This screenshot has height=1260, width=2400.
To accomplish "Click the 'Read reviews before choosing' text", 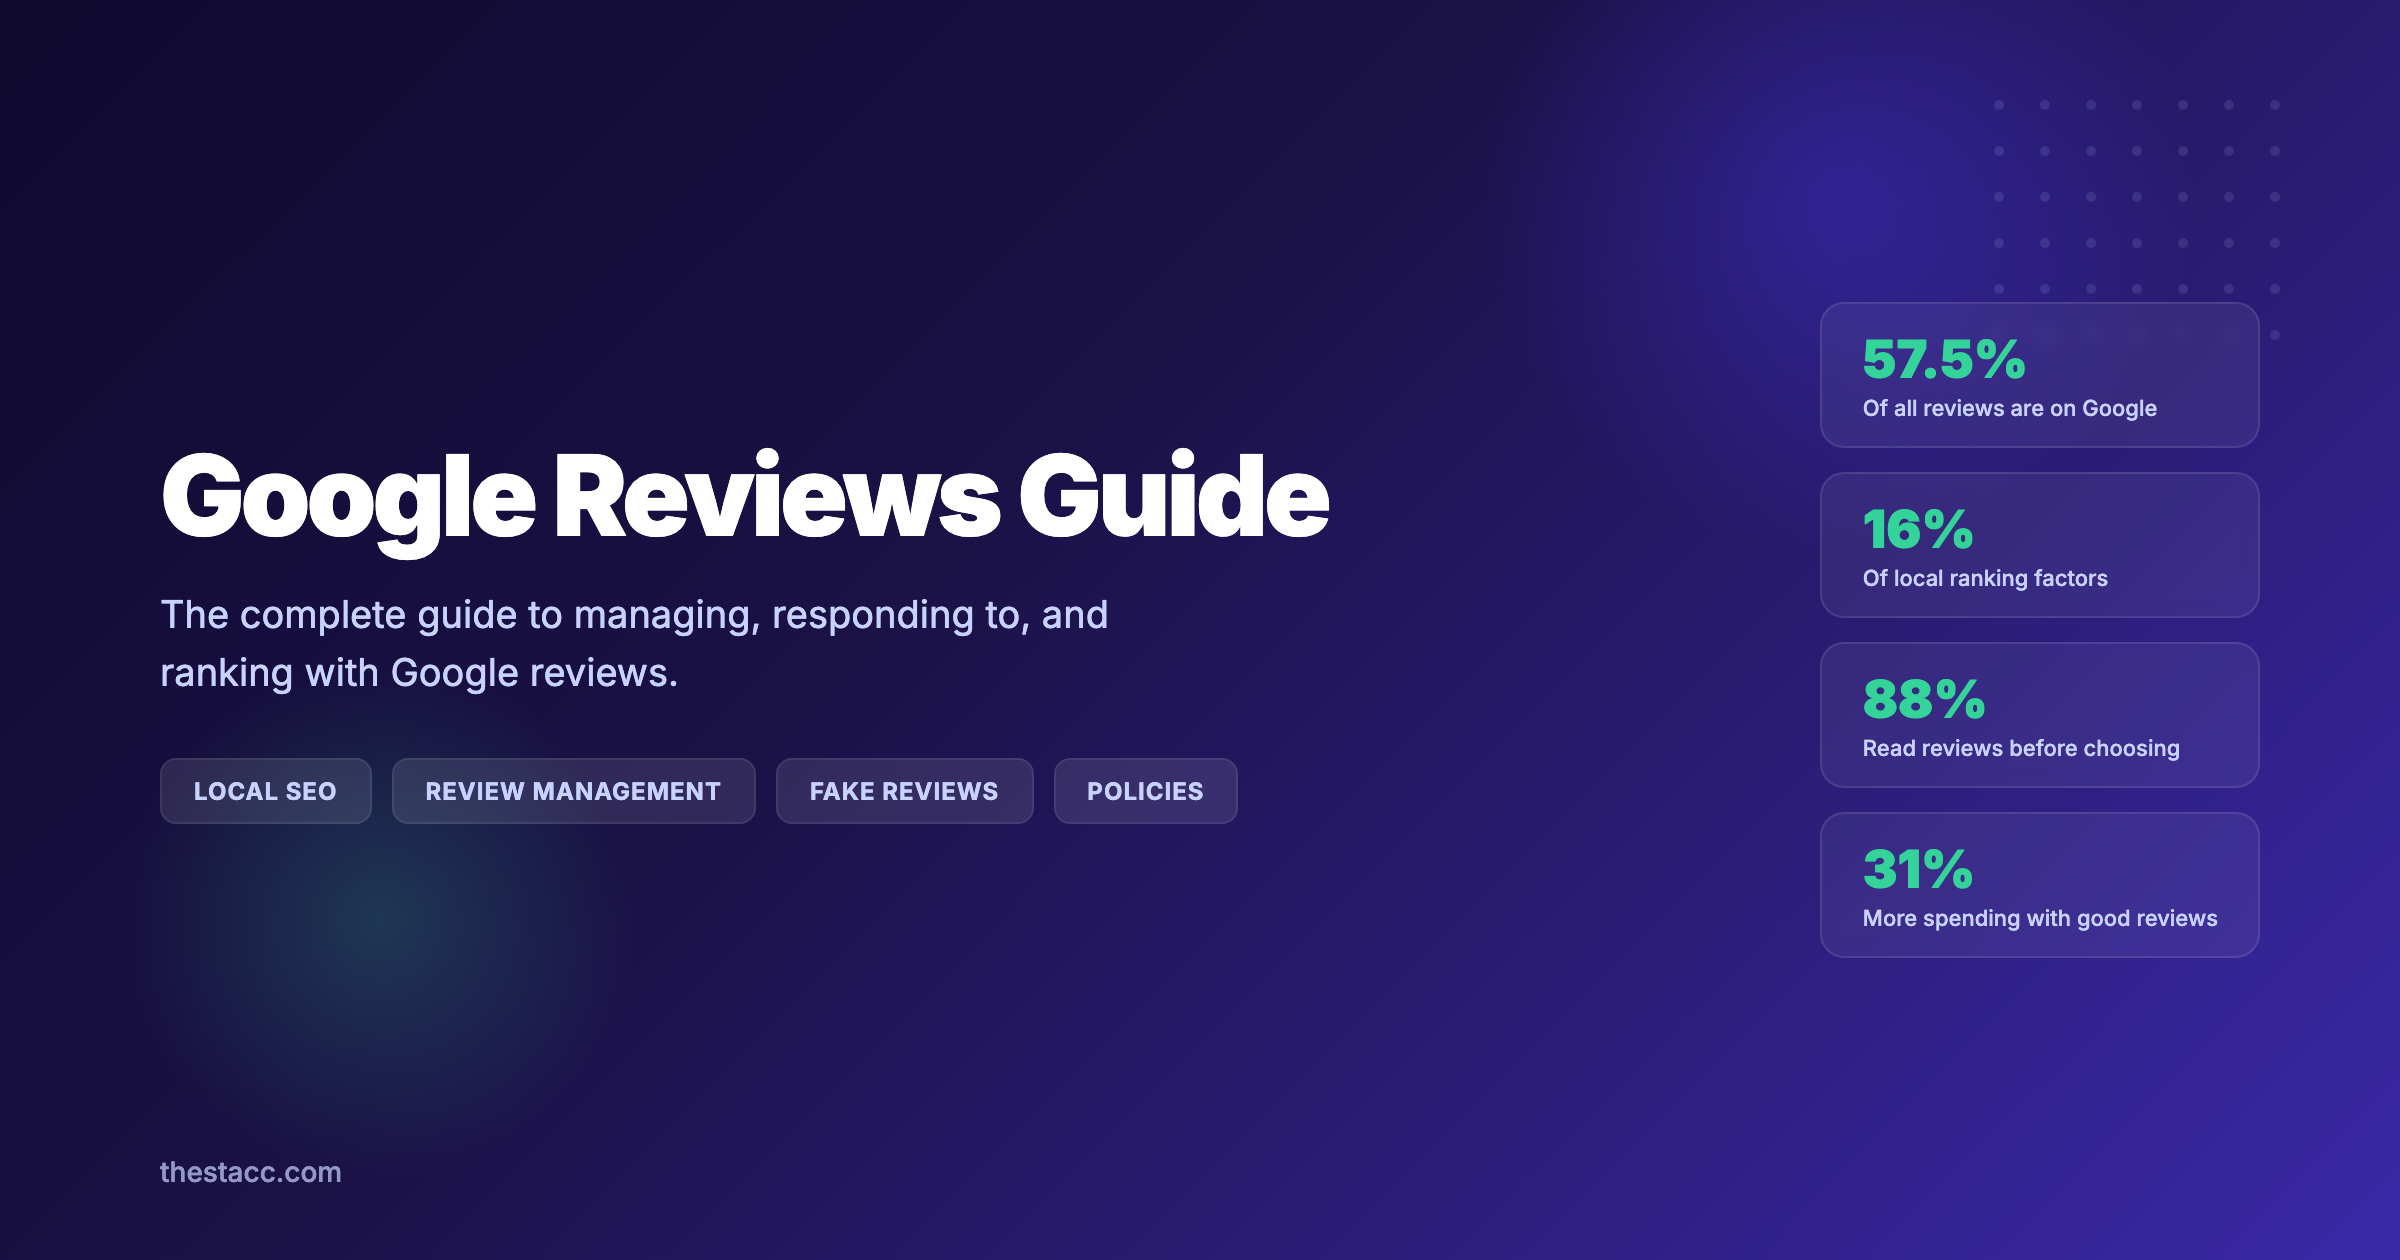I will tap(2021, 748).
